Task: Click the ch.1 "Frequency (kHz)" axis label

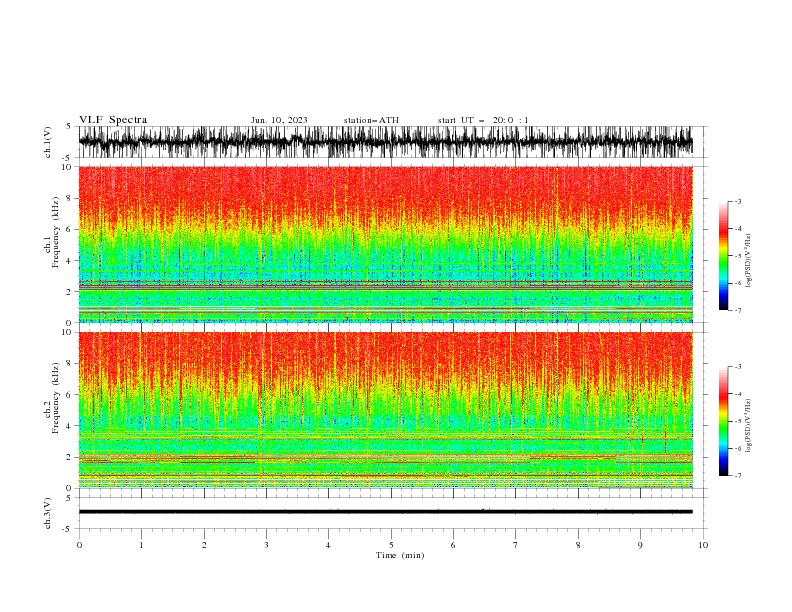Action: [x=55, y=233]
